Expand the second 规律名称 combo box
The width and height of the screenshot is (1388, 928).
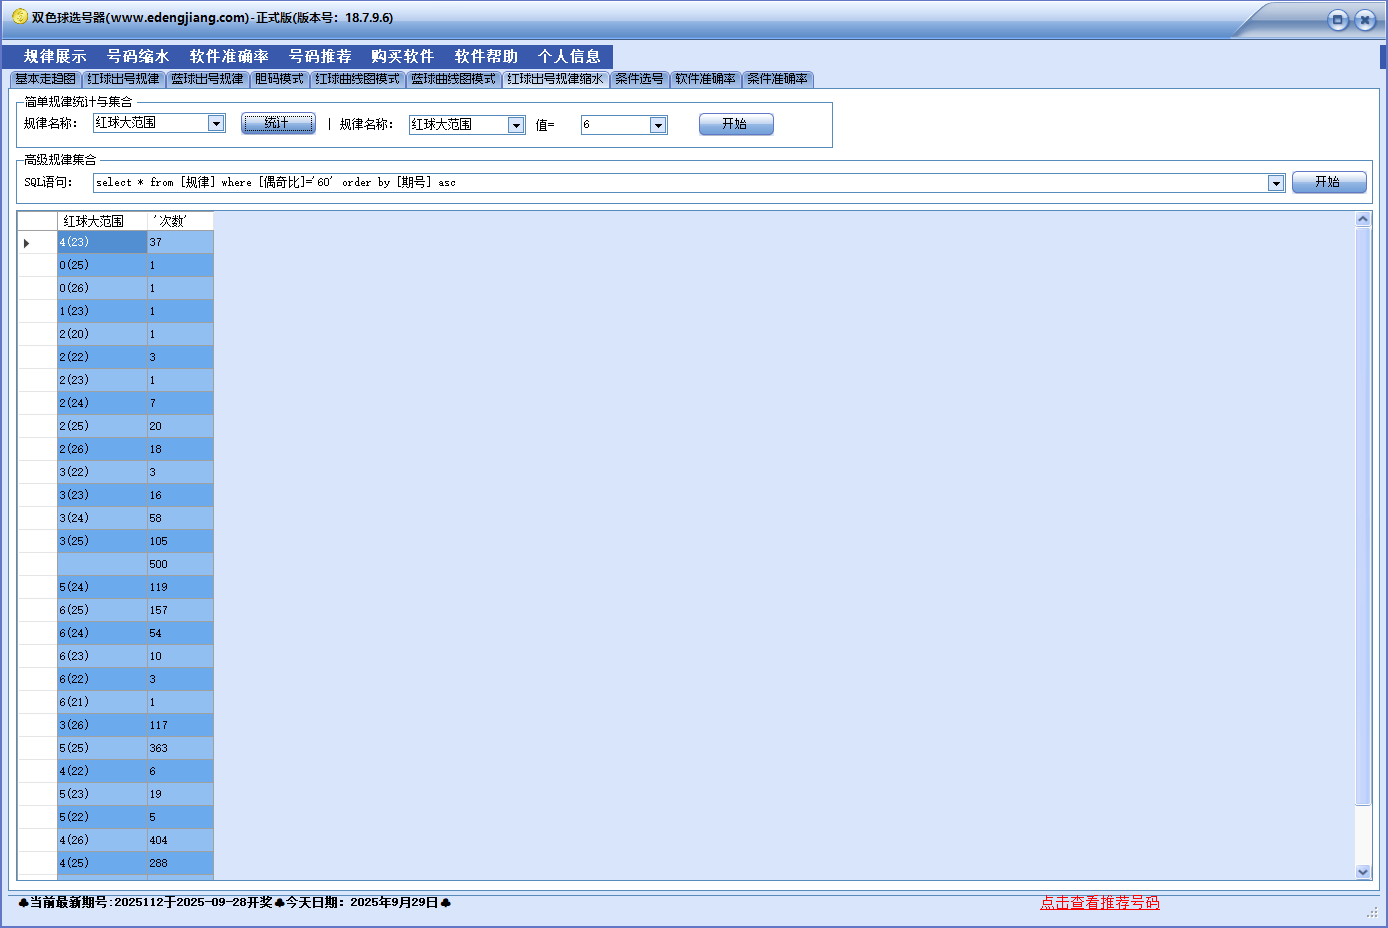pos(516,125)
